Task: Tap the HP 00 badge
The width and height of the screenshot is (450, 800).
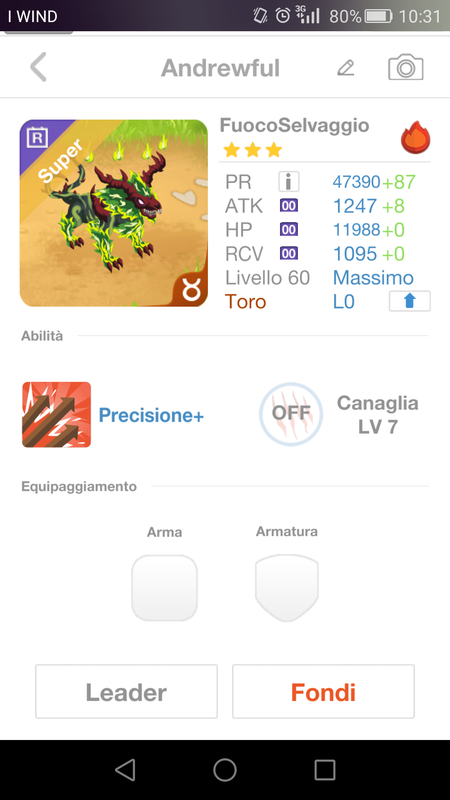Action: pos(289,230)
